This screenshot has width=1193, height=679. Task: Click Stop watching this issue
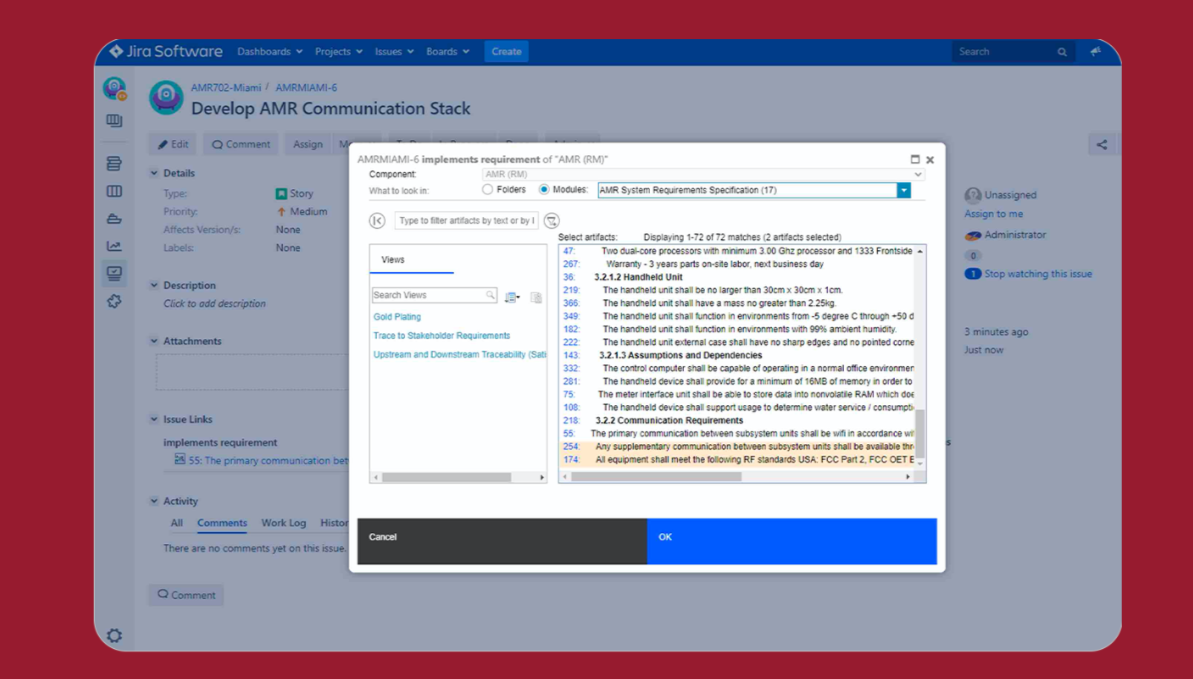point(1038,274)
